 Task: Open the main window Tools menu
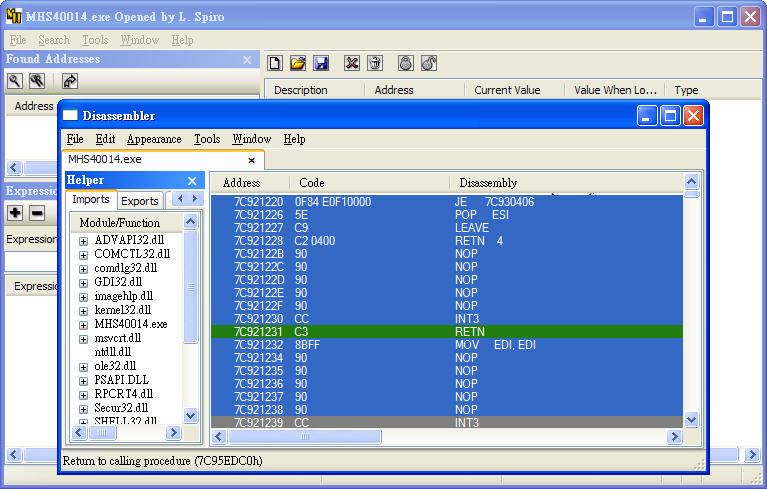pos(95,40)
